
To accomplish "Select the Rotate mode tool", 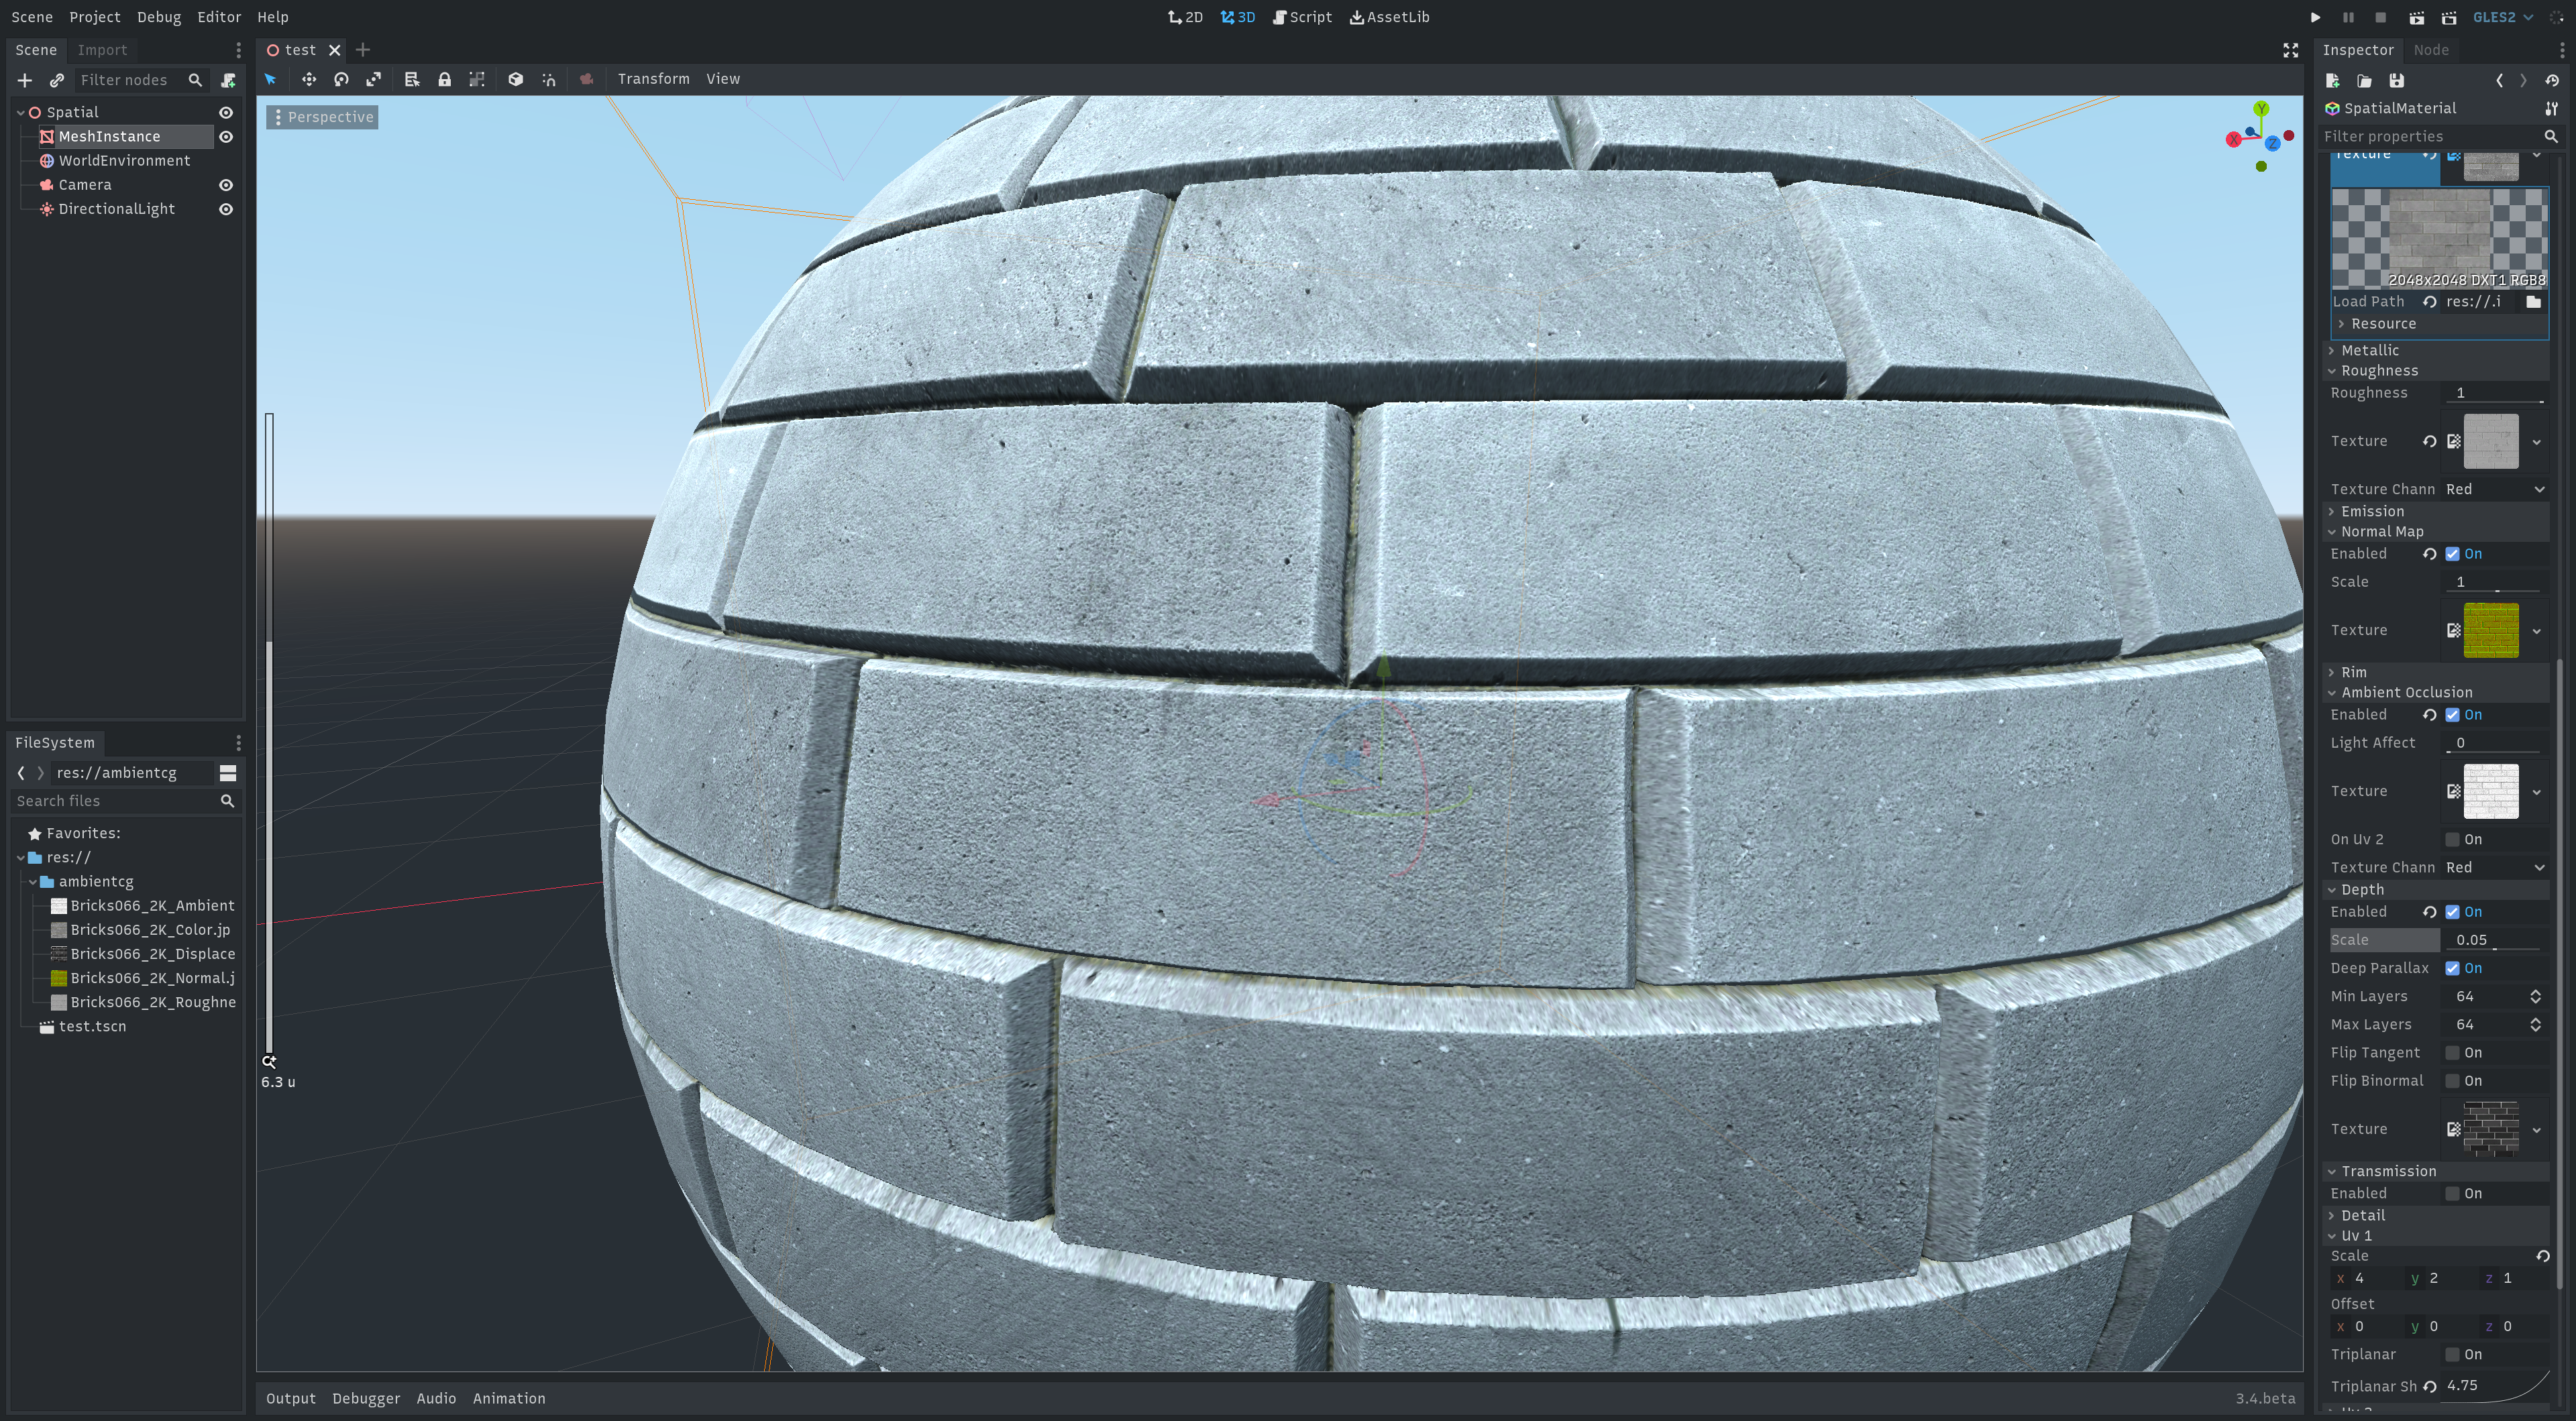I will pyautogui.click(x=341, y=79).
